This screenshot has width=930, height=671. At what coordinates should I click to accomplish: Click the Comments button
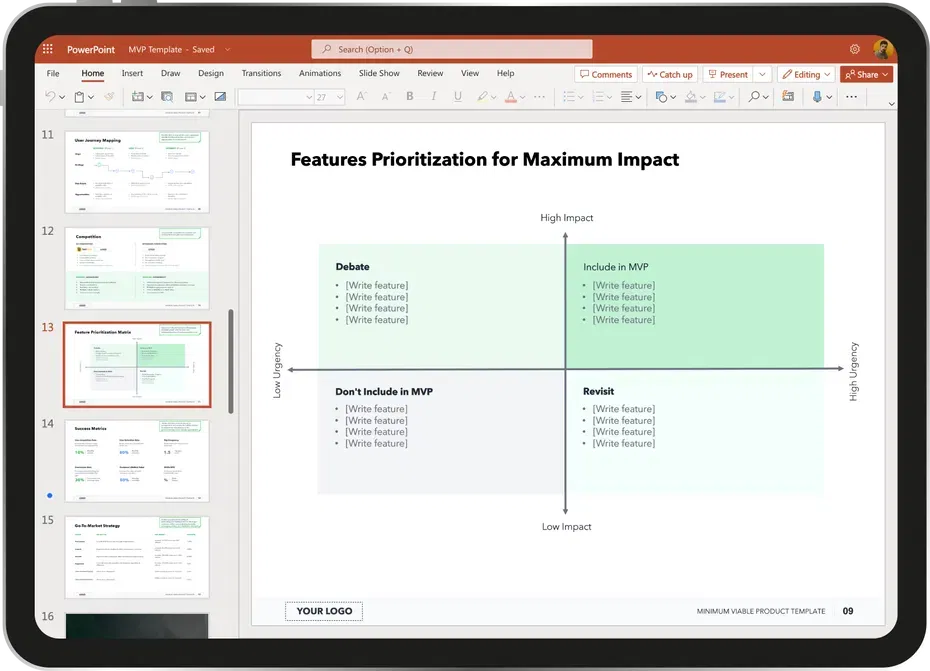pyautogui.click(x=605, y=74)
